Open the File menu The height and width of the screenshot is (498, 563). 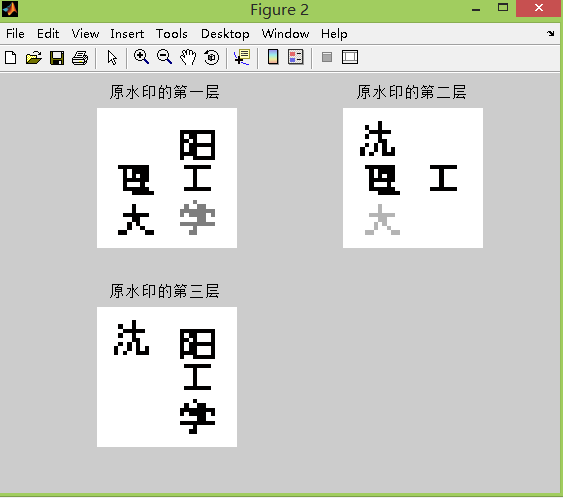pyautogui.click(x=15, y=34)
